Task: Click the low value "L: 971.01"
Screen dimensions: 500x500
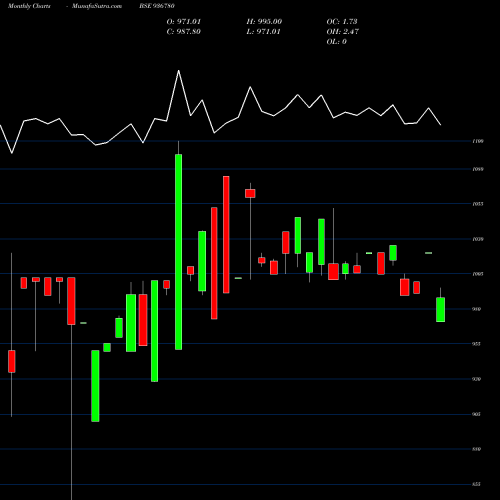Action: pos(263,32)
